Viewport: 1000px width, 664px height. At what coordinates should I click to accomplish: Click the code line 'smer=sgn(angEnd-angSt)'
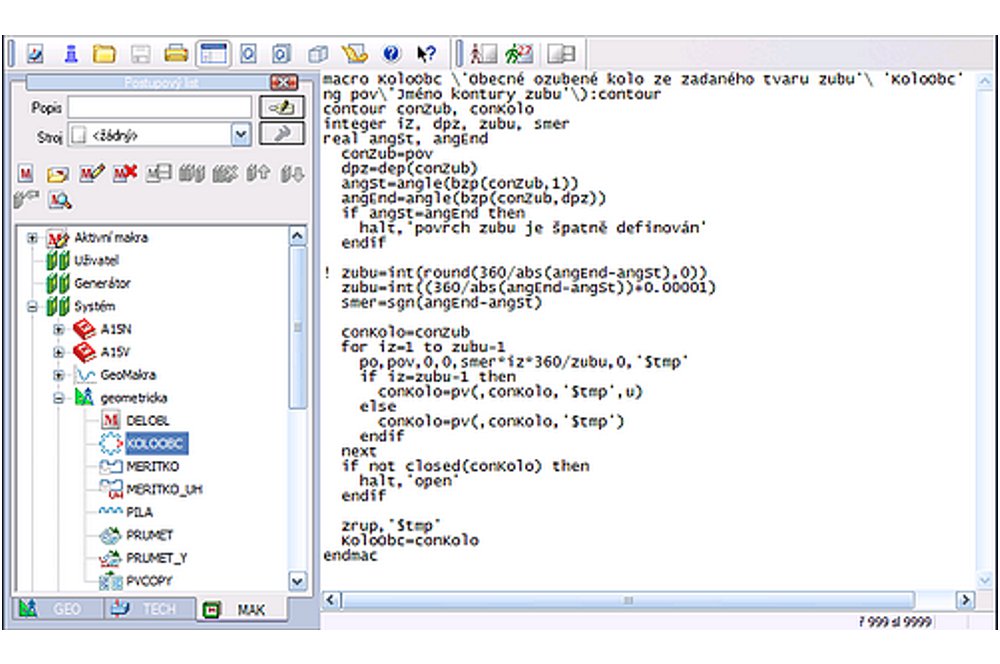pos(441,303)
